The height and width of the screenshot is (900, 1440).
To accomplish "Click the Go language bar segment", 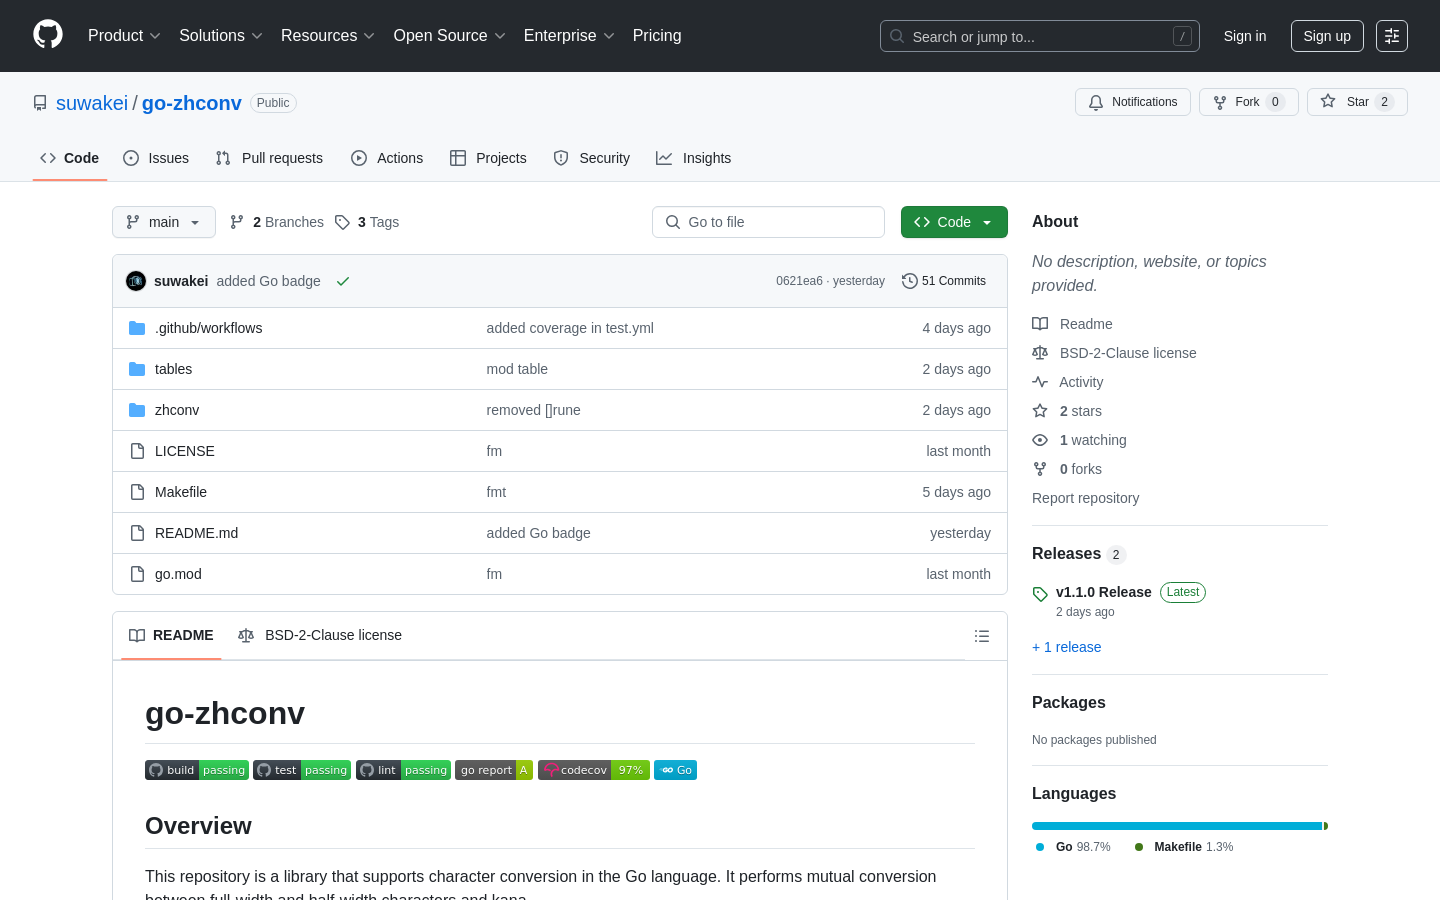I will click(x=1177, y=826).
